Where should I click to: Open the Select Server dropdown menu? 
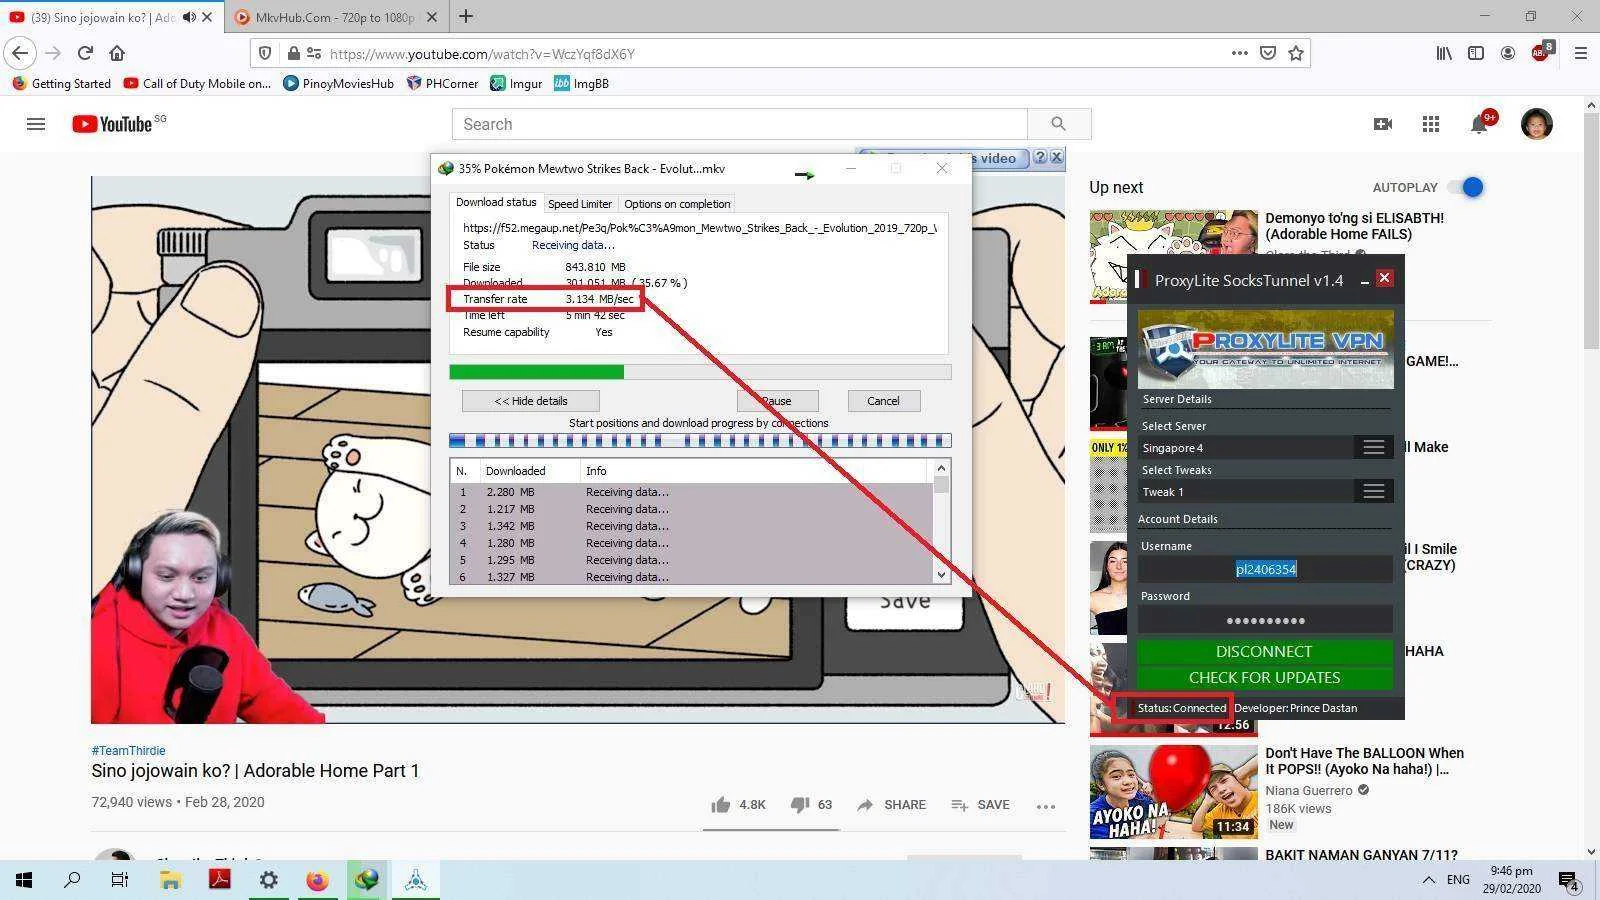[x=1373, y=447]
